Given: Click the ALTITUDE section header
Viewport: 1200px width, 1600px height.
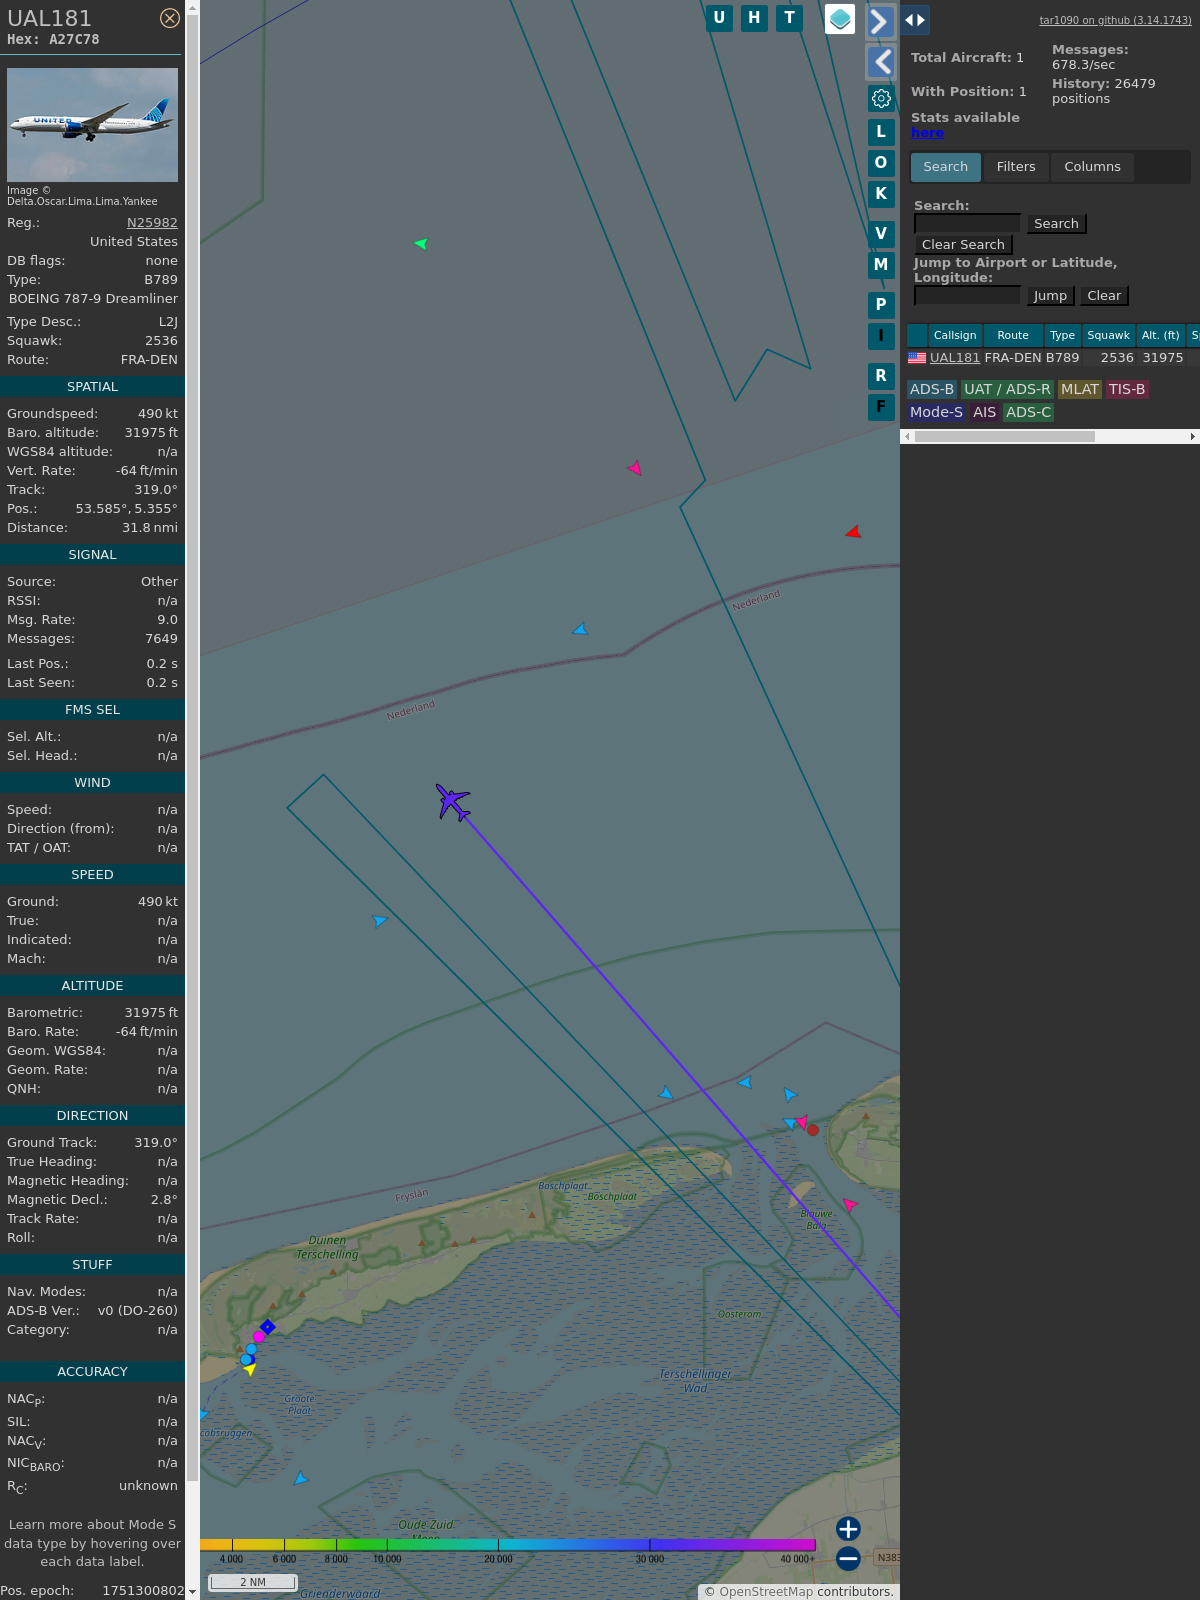Looking at the screenshot, I should click(92, 986).
